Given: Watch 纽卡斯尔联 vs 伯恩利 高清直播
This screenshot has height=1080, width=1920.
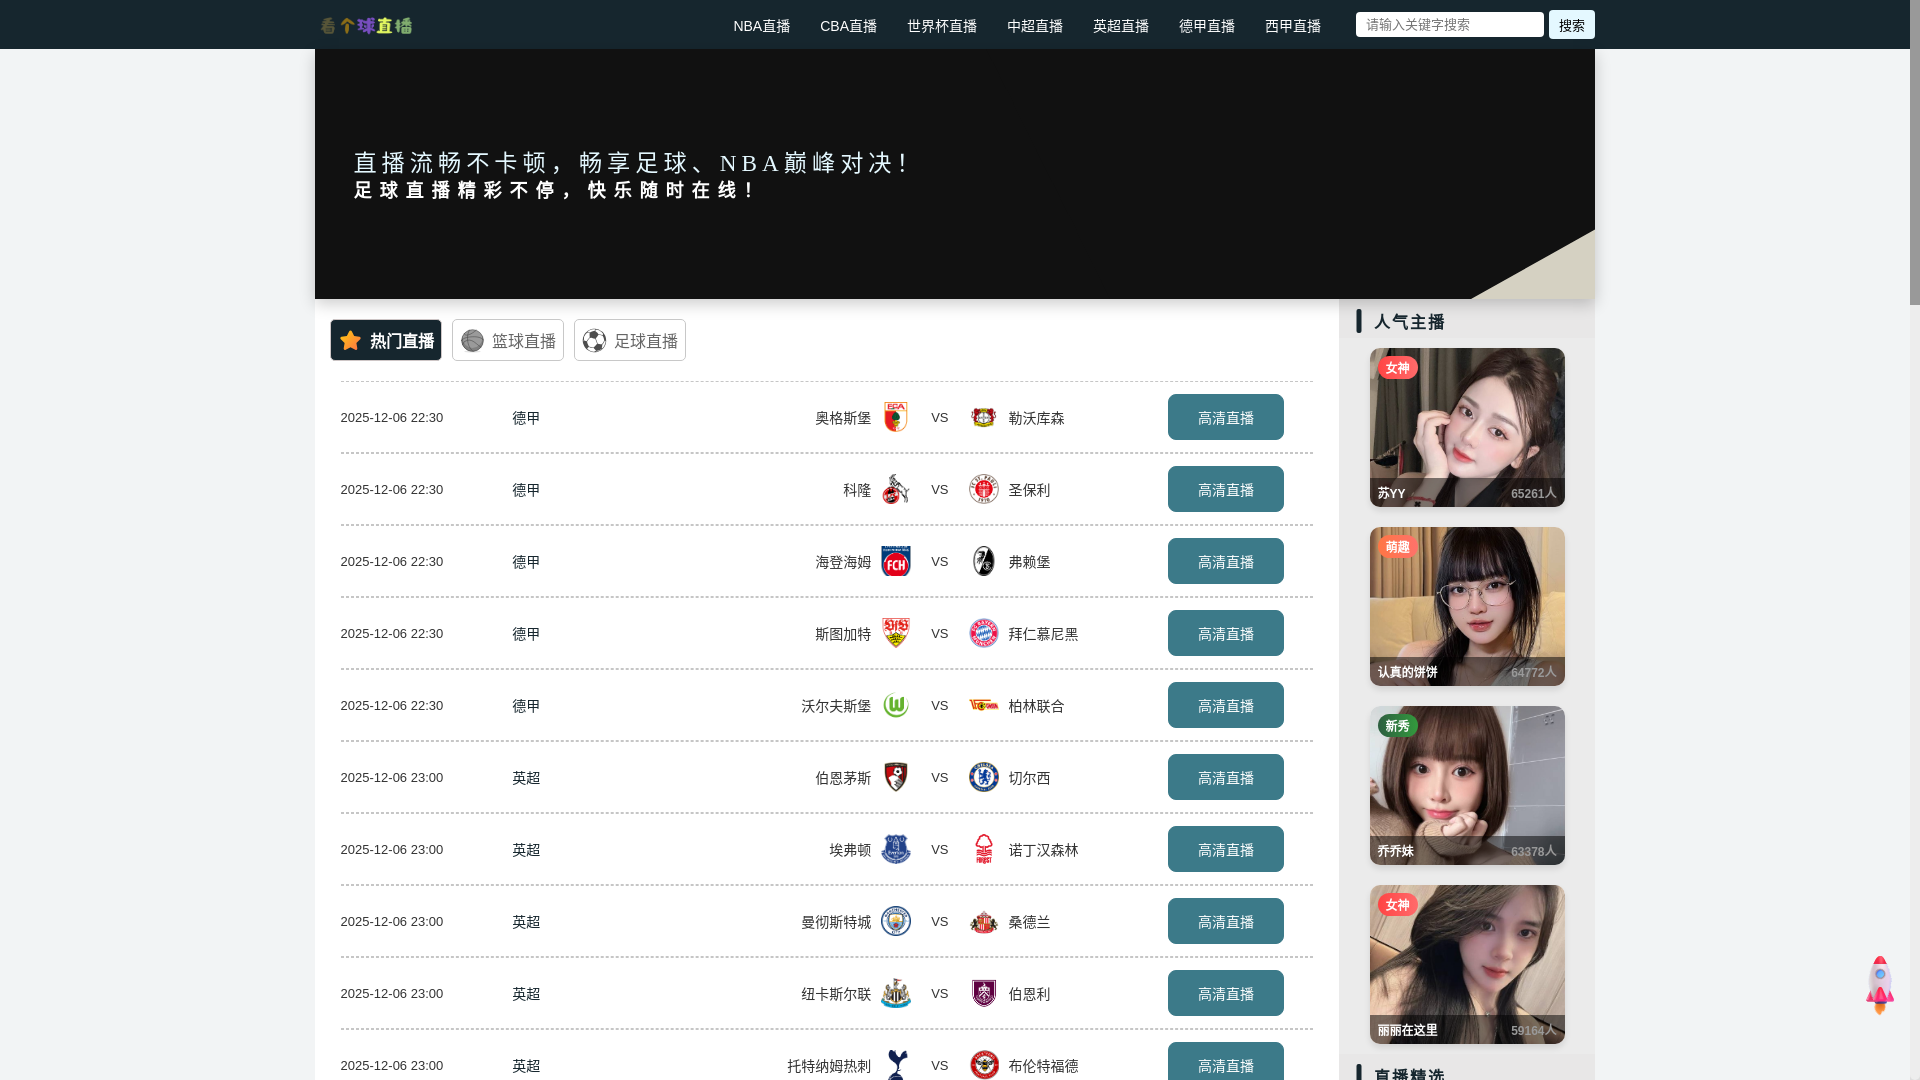Looking at the screenshot, I should tap(1226, 993).
